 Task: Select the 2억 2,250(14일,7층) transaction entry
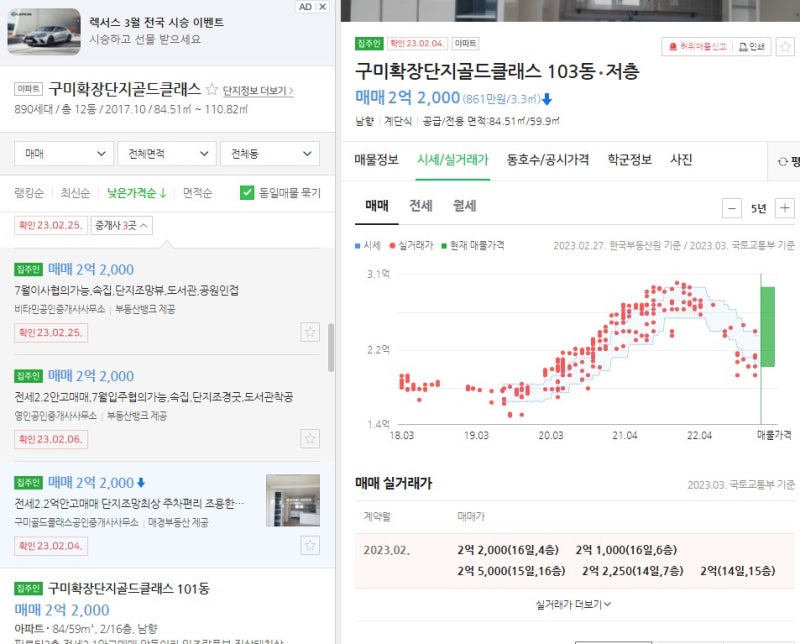(633, 571)
